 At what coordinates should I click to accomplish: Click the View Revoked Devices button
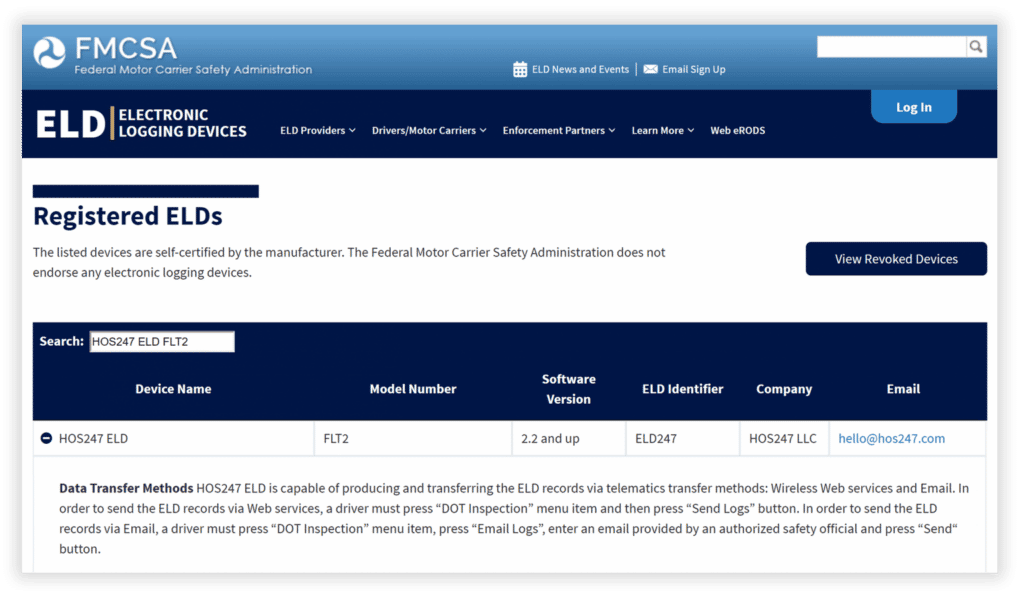tap(896, 258)
